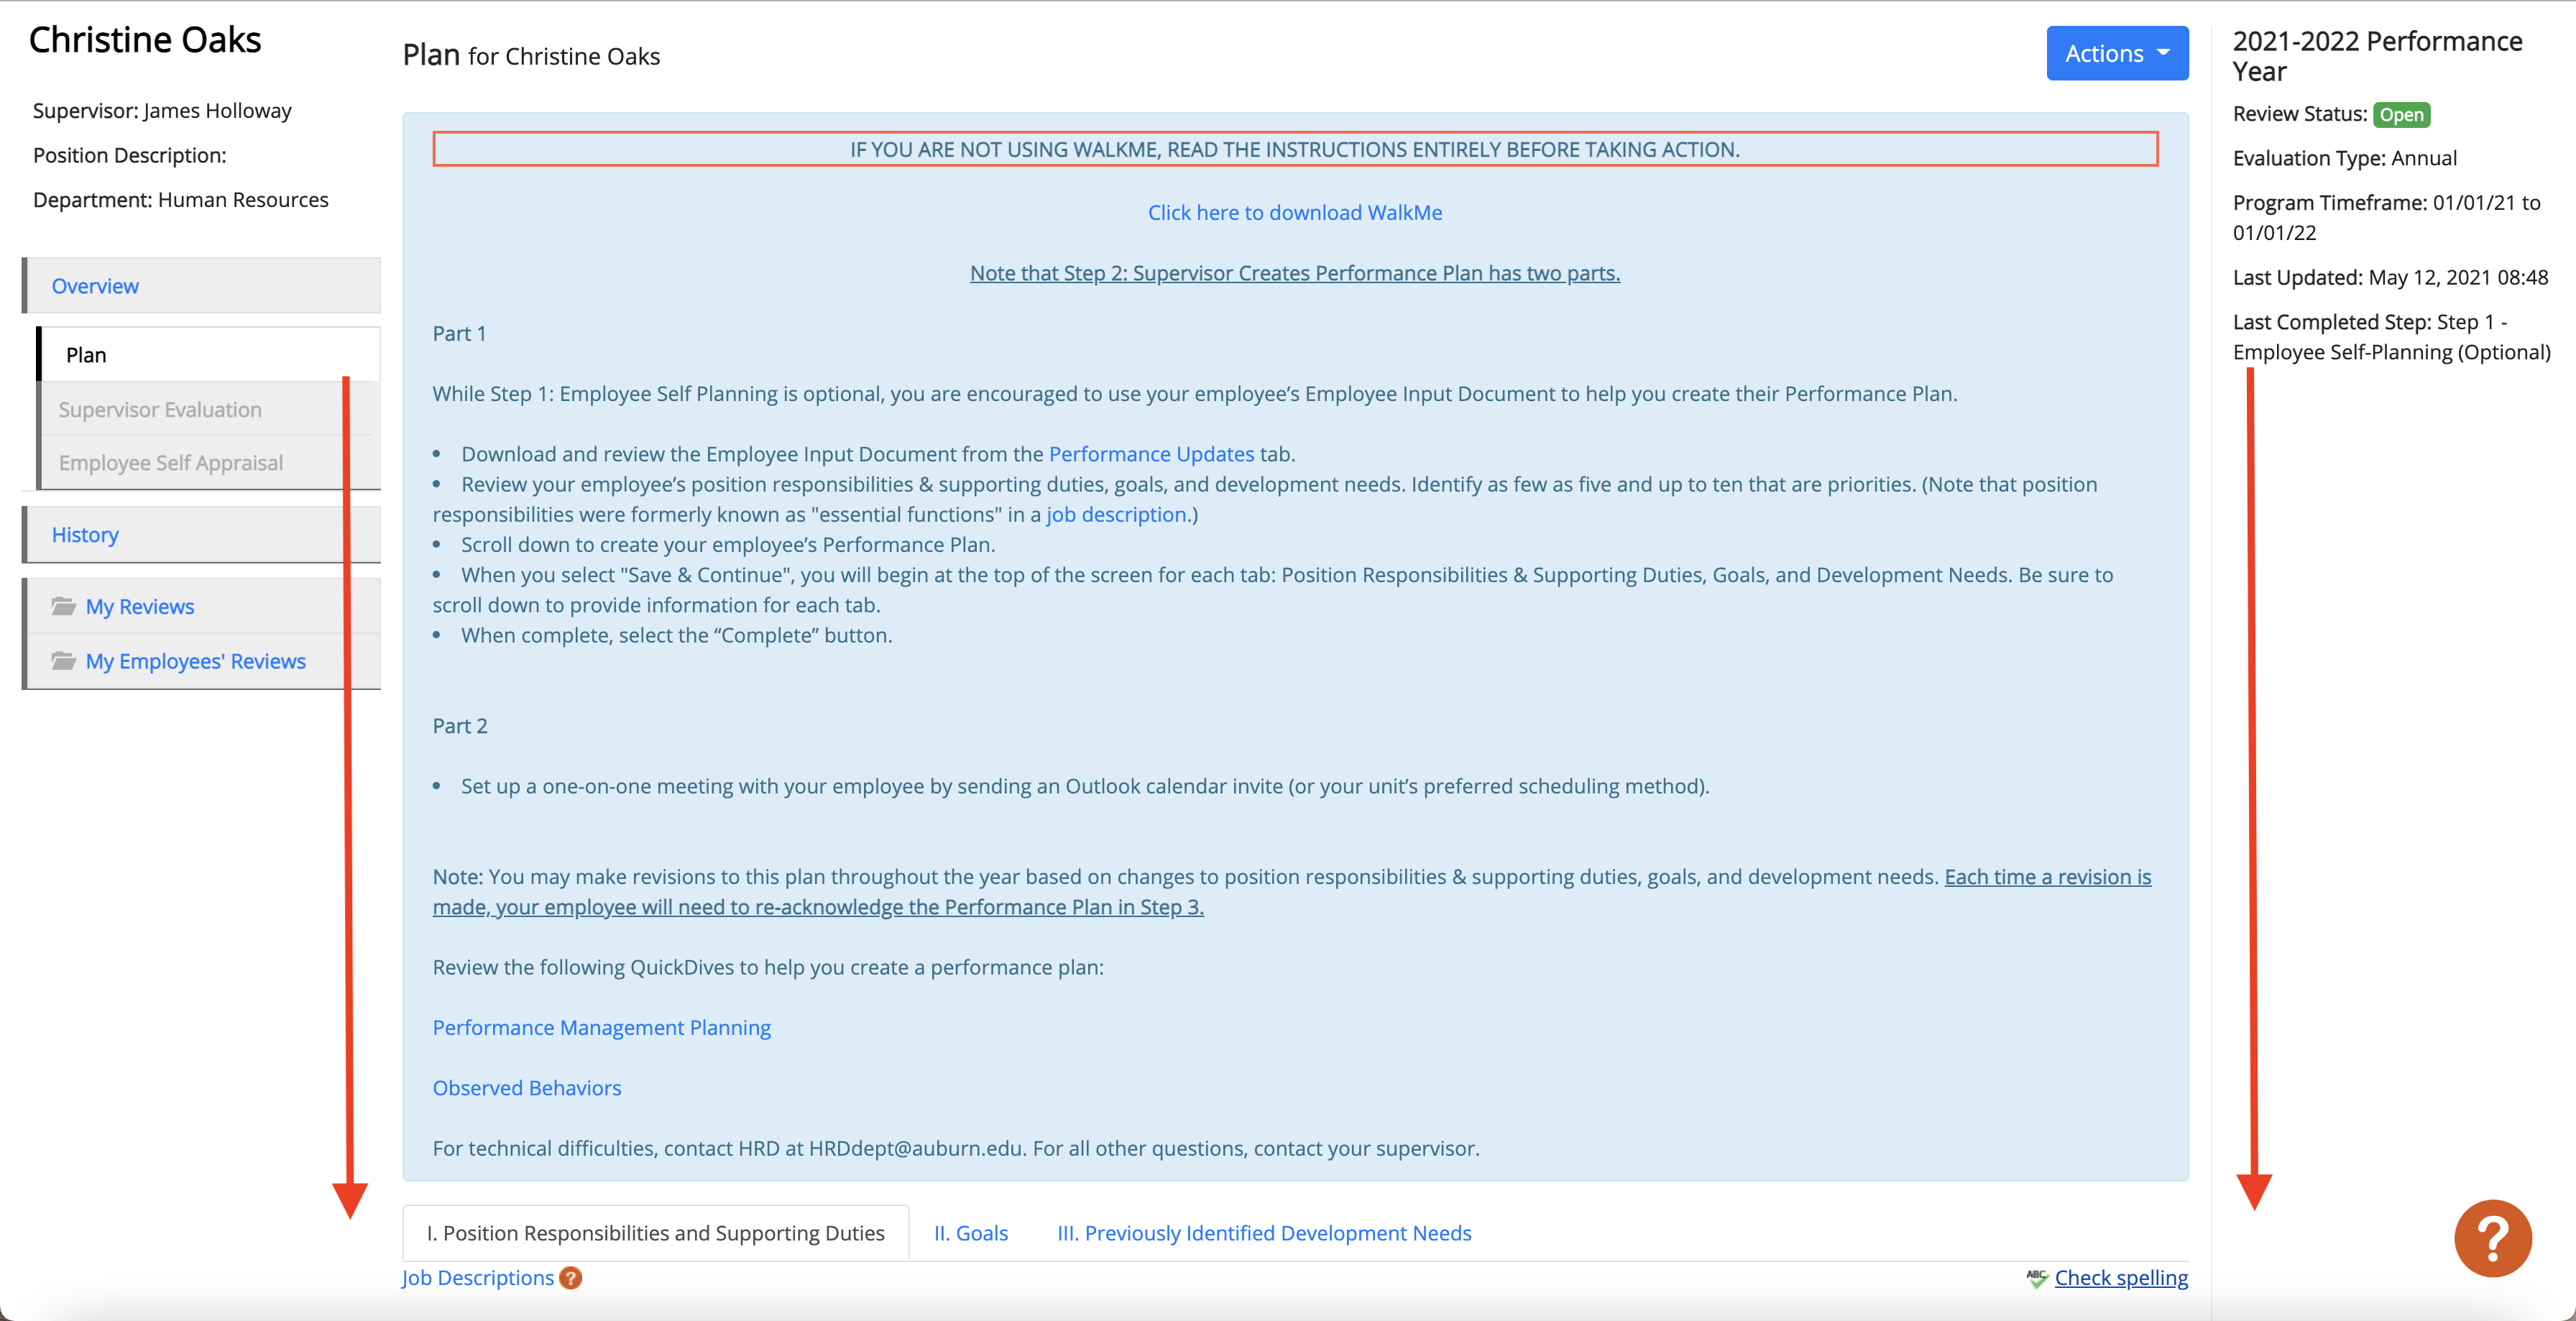Switch to Position Responsibilities and Supporting Duties tab
The width and height of the screenshot is (2576, 1321).
[x=655, y=1232]
